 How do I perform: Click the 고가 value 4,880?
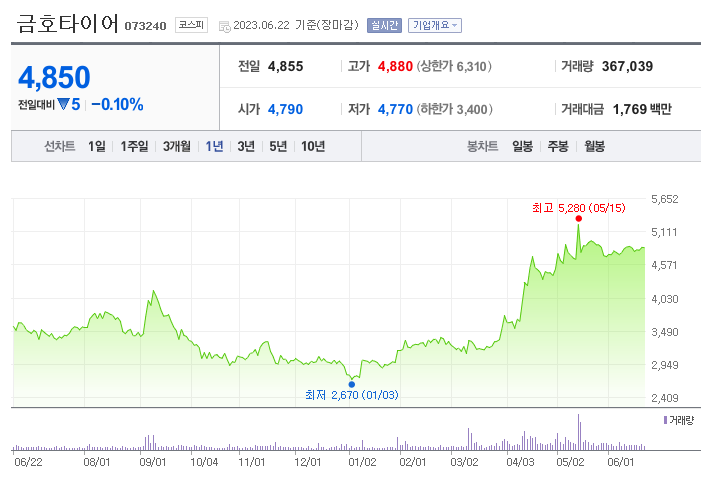coord(395,67)
